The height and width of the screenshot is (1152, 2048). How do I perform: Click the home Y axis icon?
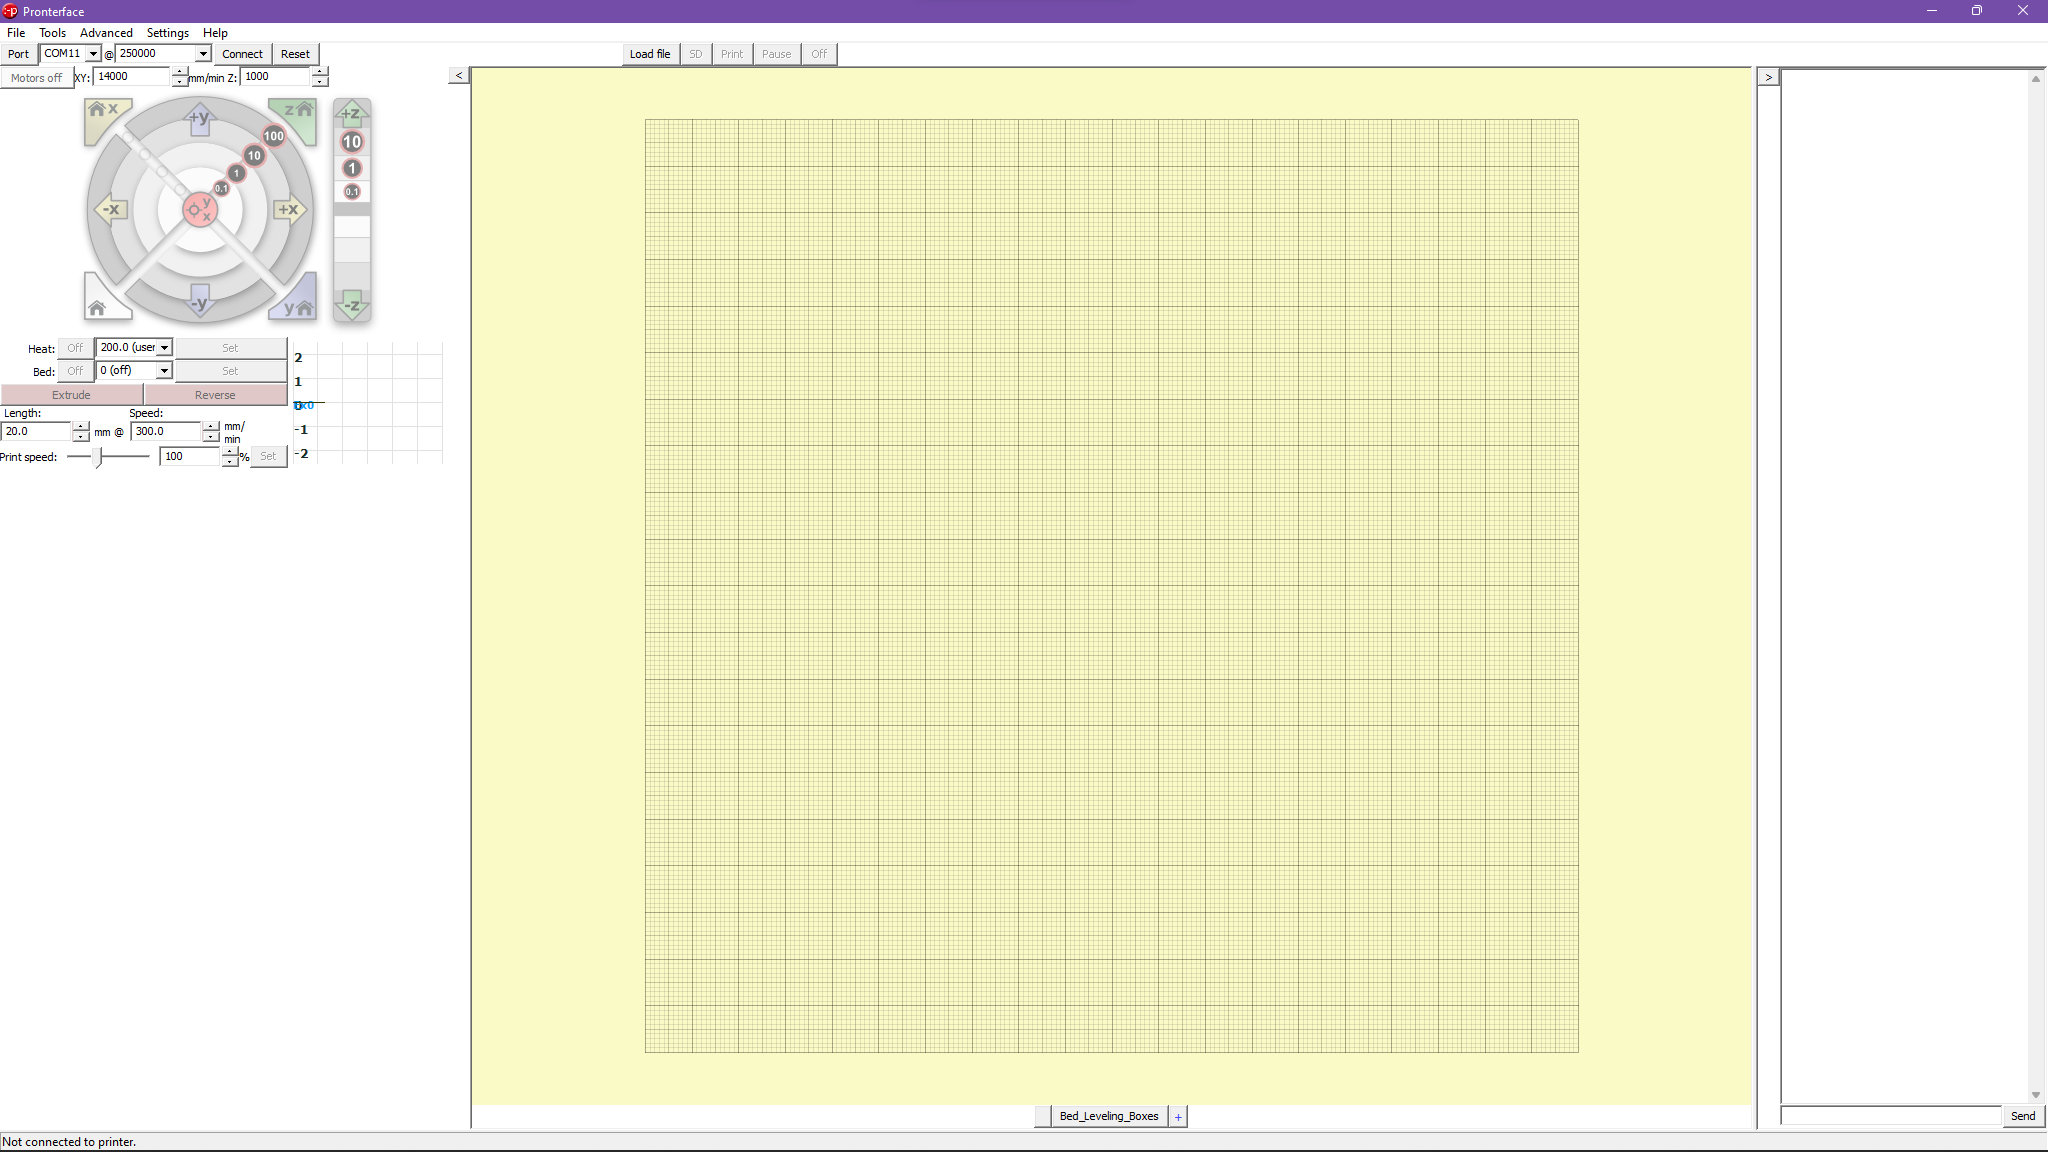(x=297, y=306)
